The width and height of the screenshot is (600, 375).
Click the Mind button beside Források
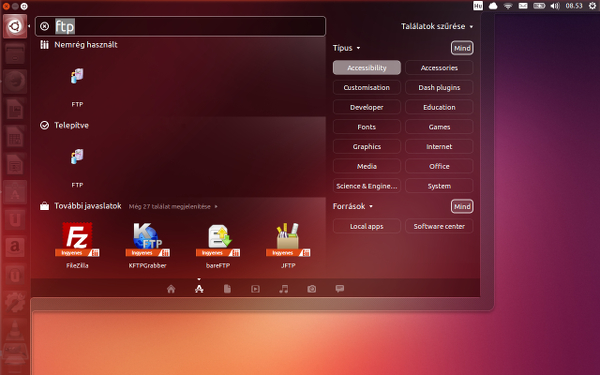pyautogui.click(x=462, y=206)
